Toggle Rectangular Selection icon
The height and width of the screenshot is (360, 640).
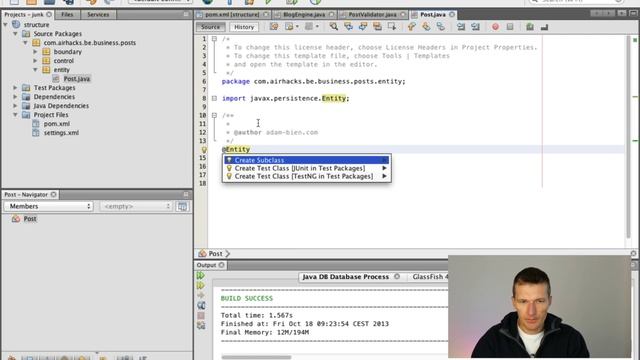click(392, 27)
